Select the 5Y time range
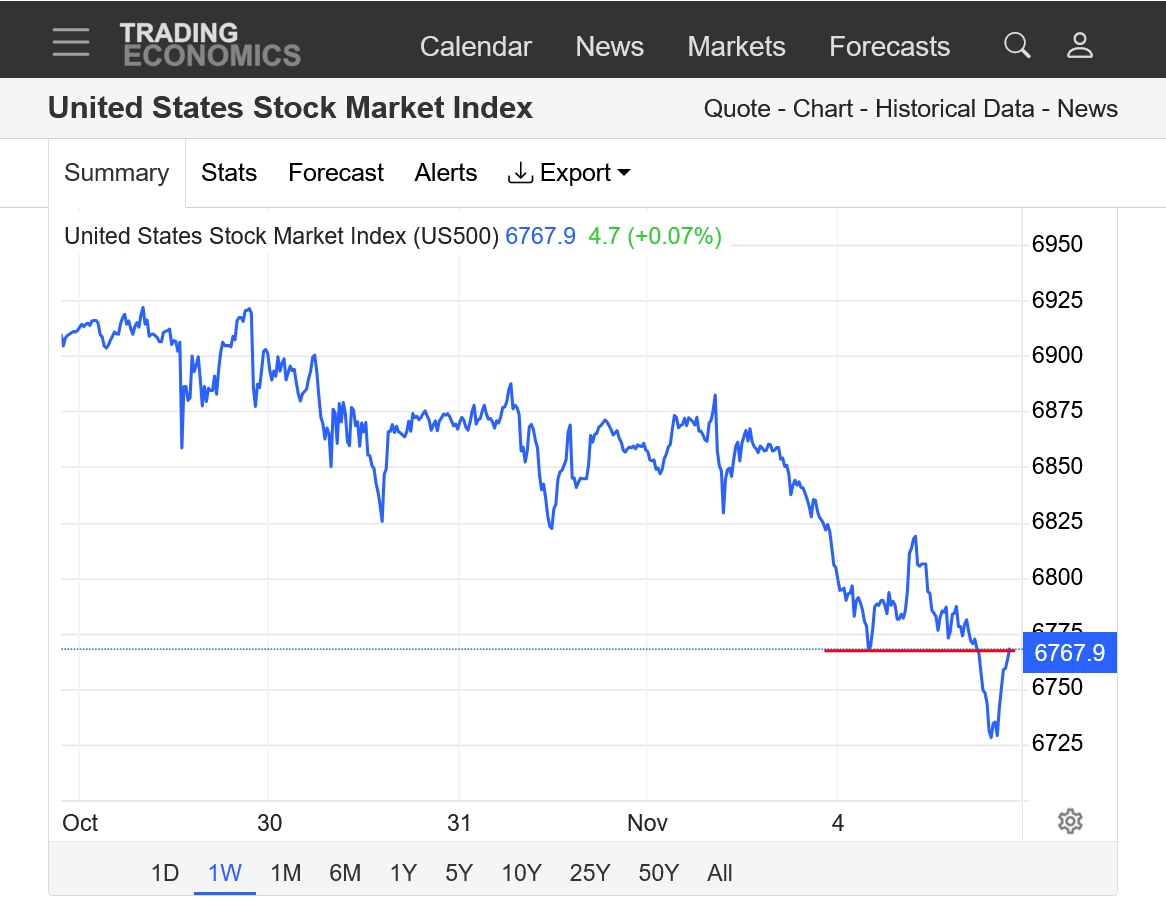This screenshot has width=1166, height=901. point(459,873)
